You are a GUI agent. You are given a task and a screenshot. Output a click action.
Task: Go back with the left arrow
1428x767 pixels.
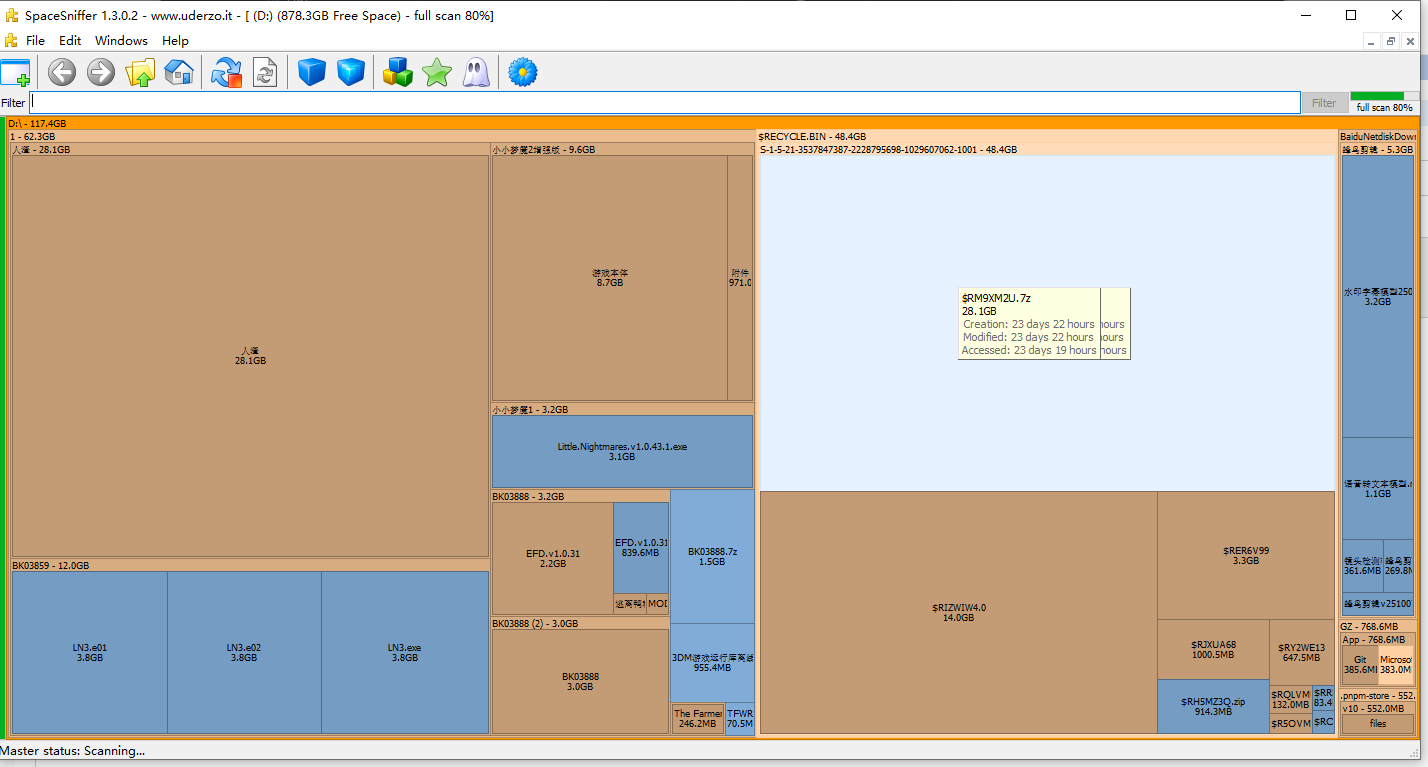pyautogui.click(x=62, y=72)
